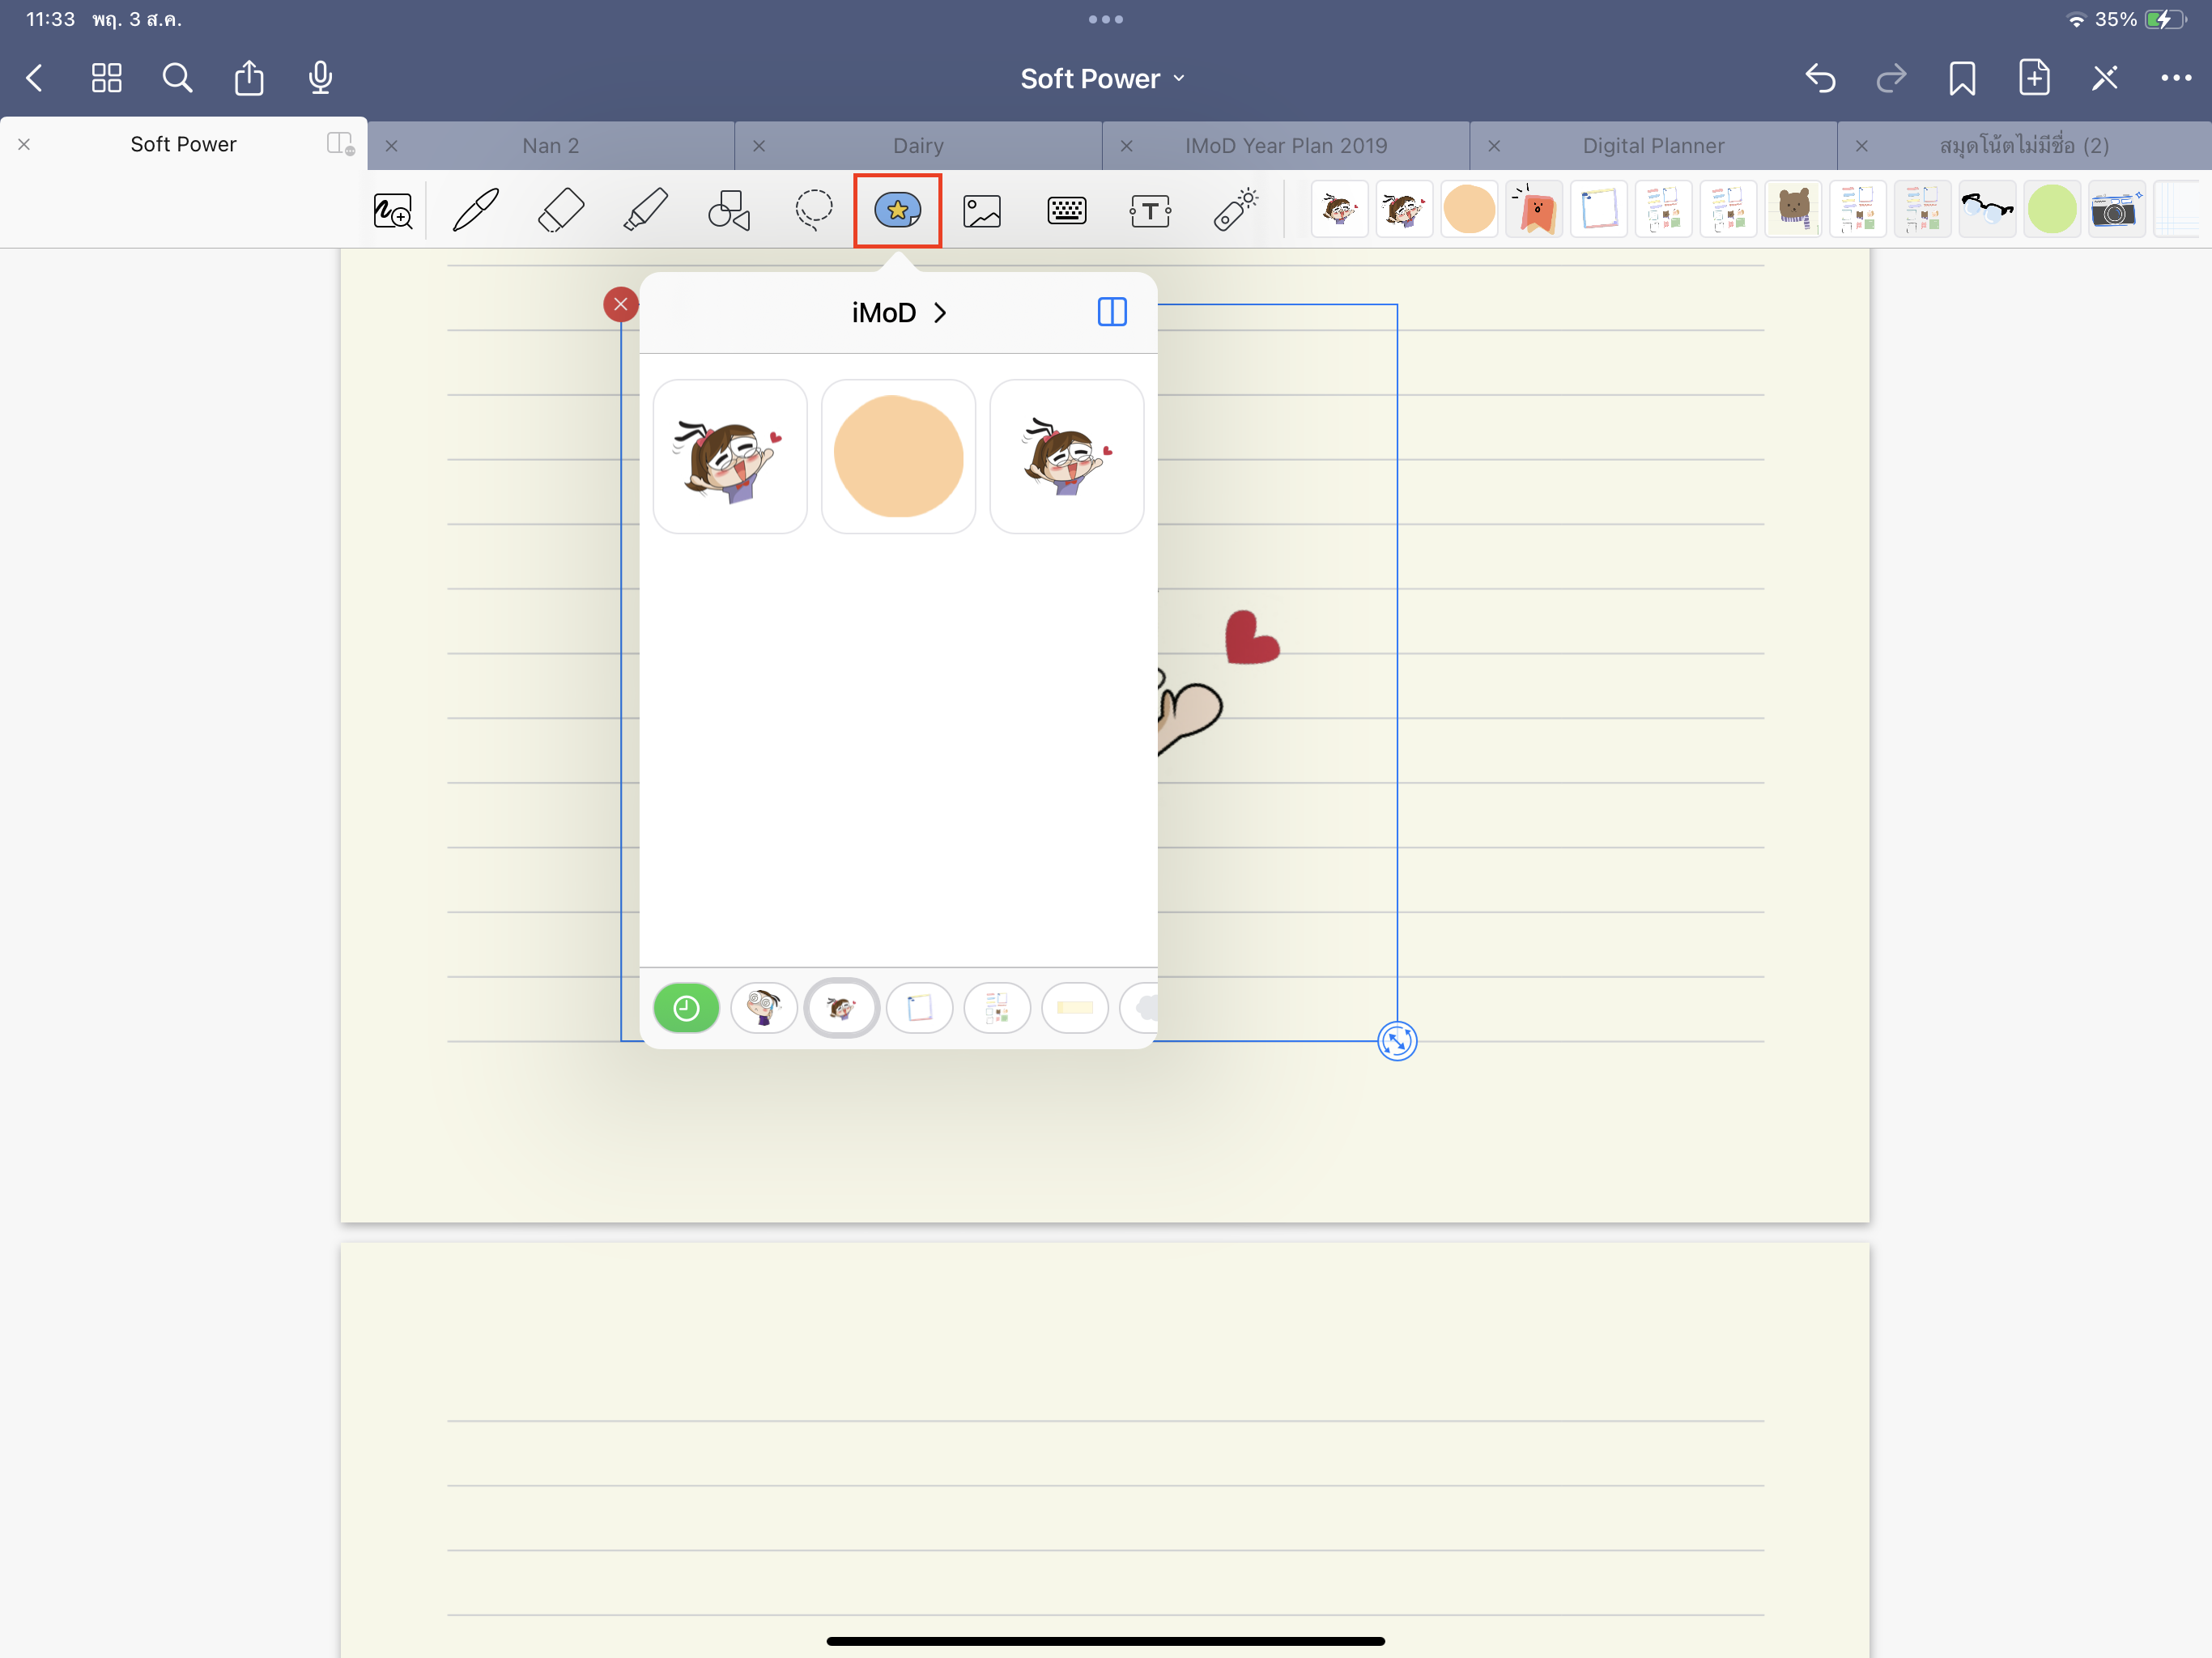Screen dimensions: 2212x1658
Task: Select the Pen tool
Action: click(476, 211)
